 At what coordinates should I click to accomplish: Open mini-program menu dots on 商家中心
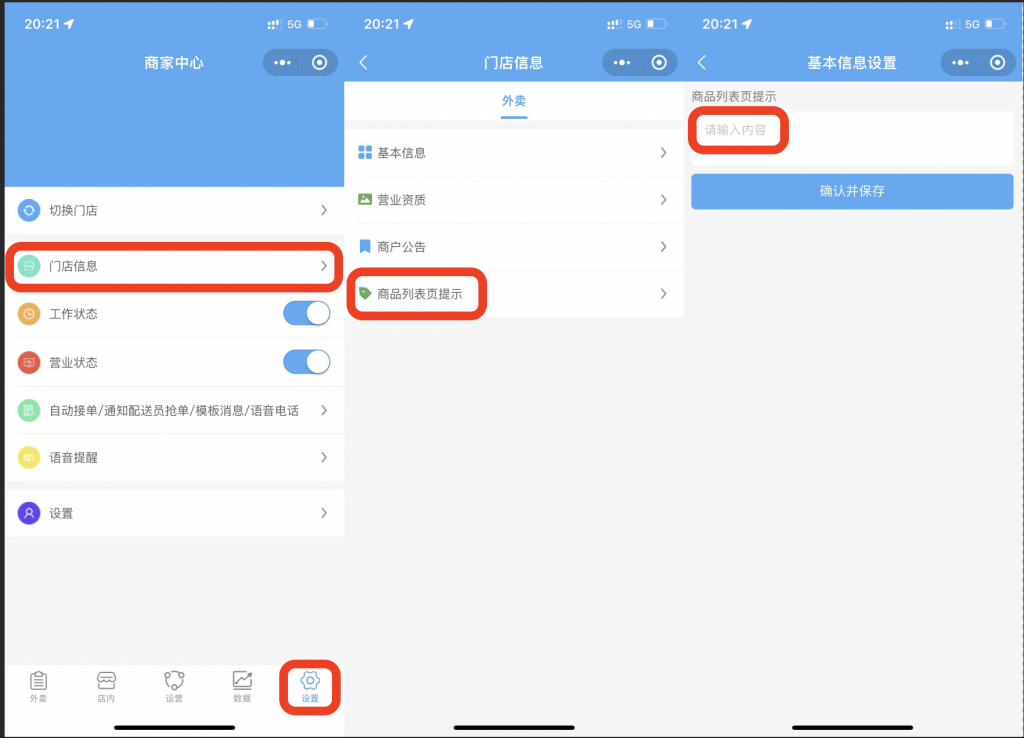[283, 63]
